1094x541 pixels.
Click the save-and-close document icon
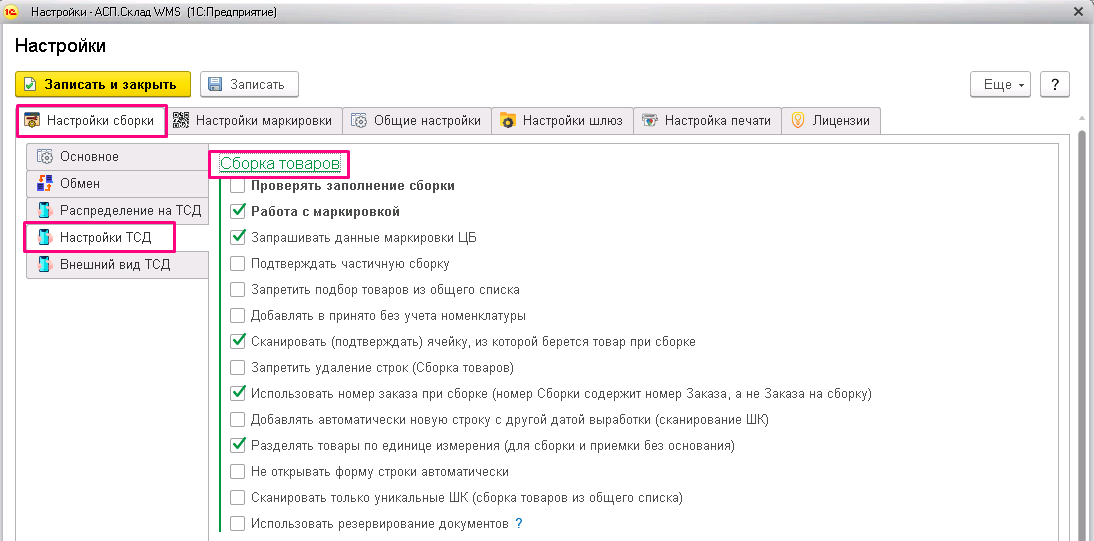coord(29,84)
